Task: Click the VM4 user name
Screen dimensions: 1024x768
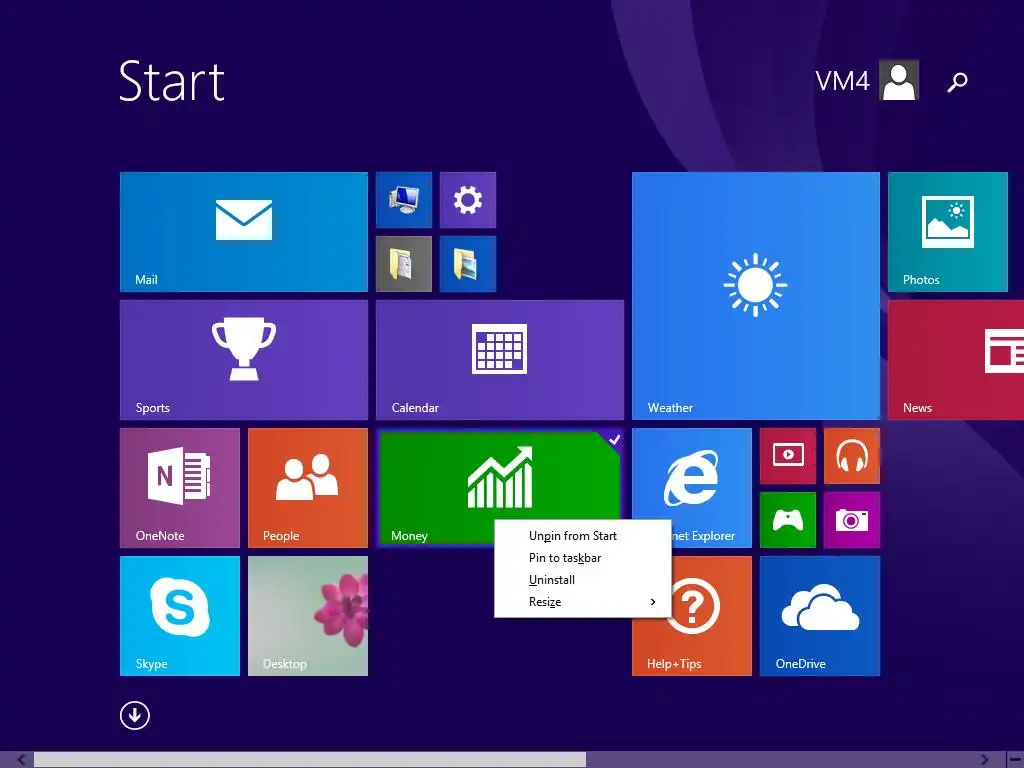Action: pos(842,81)
